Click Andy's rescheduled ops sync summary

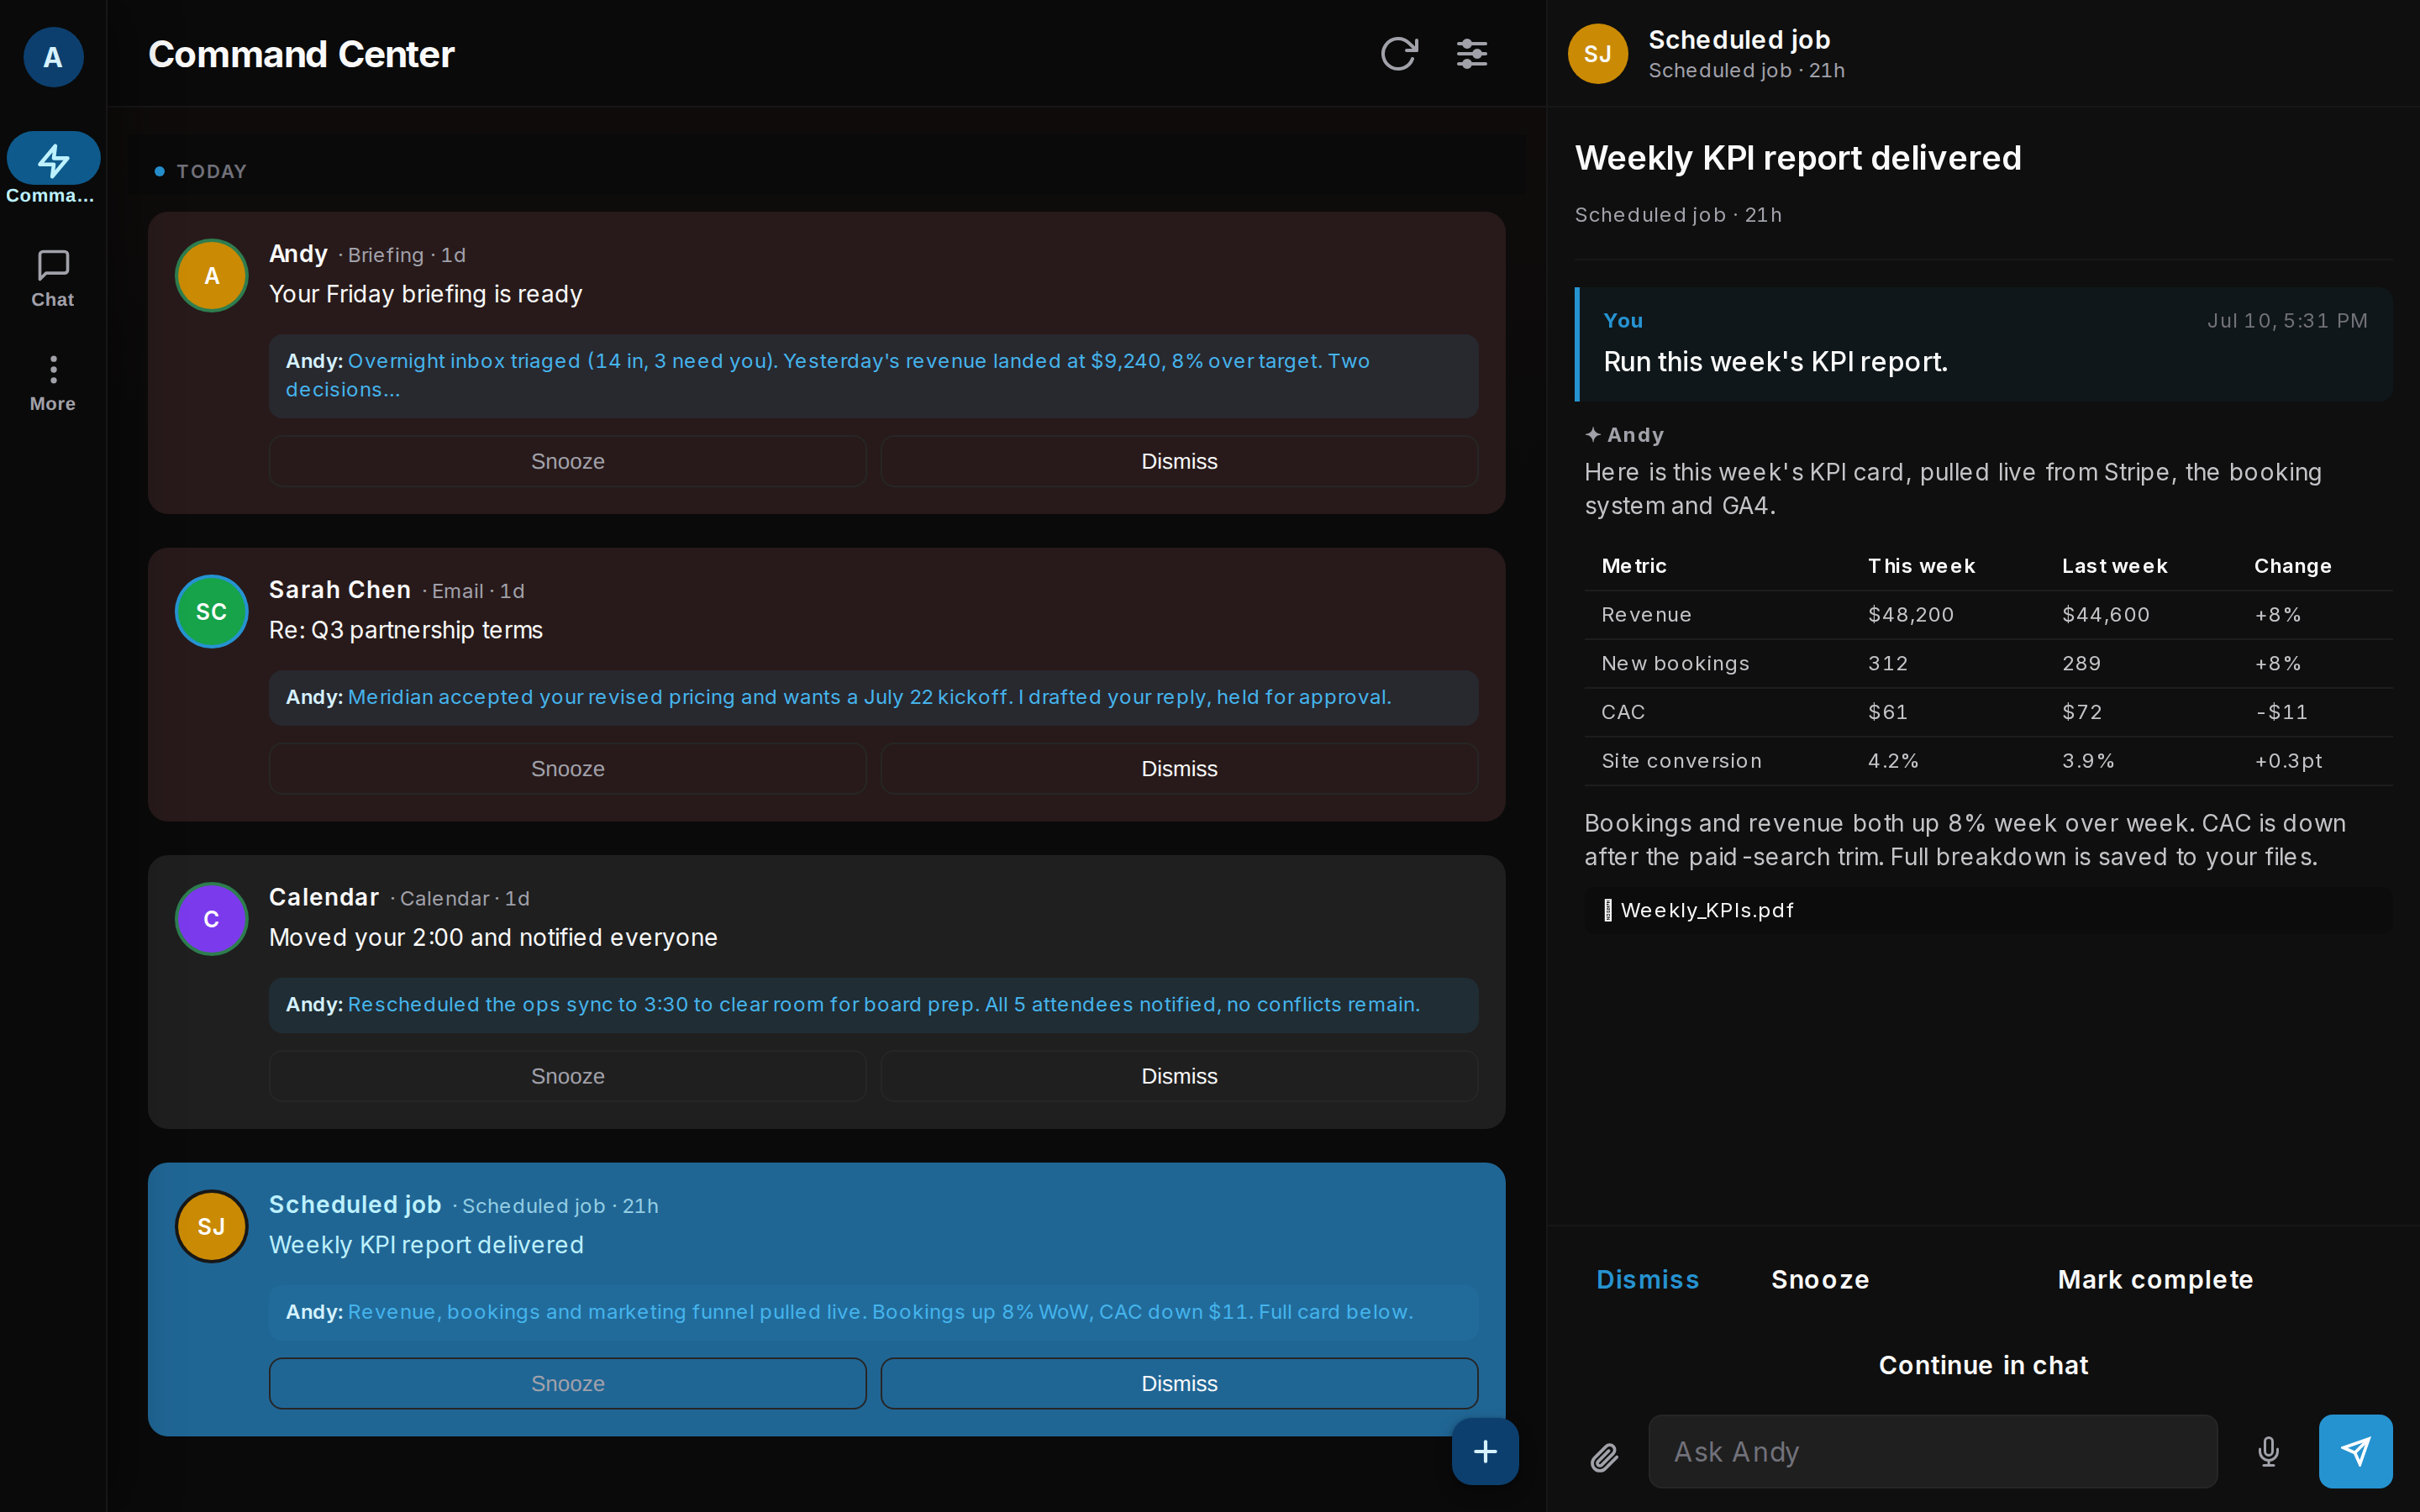click(x=873, y=1004)
